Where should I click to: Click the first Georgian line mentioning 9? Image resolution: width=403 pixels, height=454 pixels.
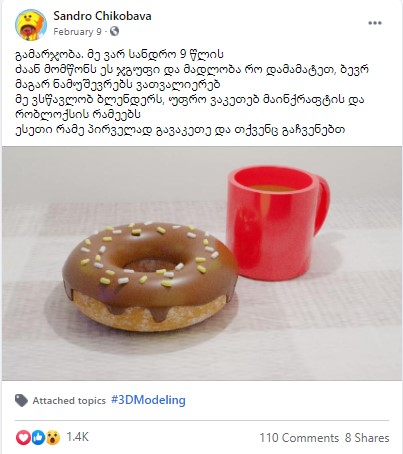point(120,54)
